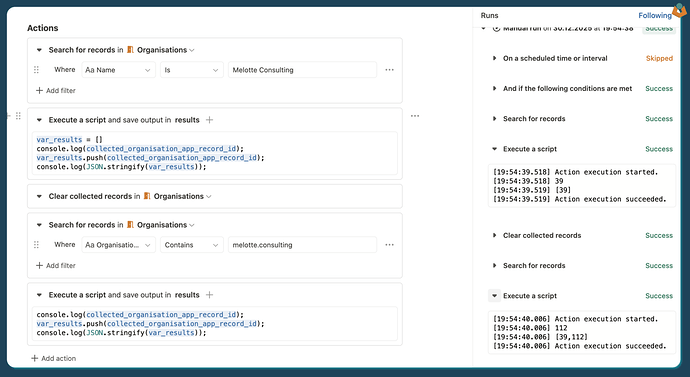Add filter to first search action
This screenshot has height=377, width=690.
coord(55,91)
